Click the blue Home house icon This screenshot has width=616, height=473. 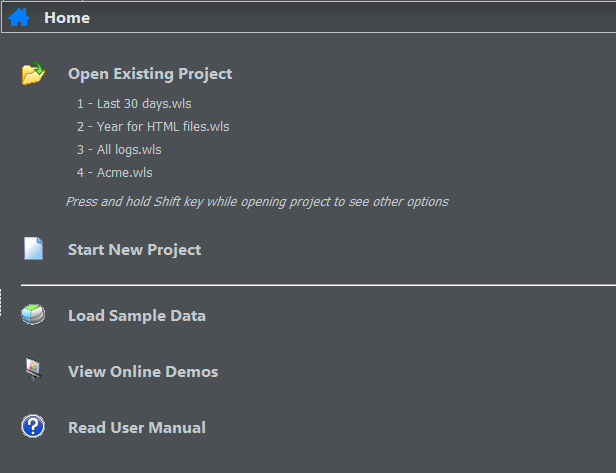[x=19, y=17]
